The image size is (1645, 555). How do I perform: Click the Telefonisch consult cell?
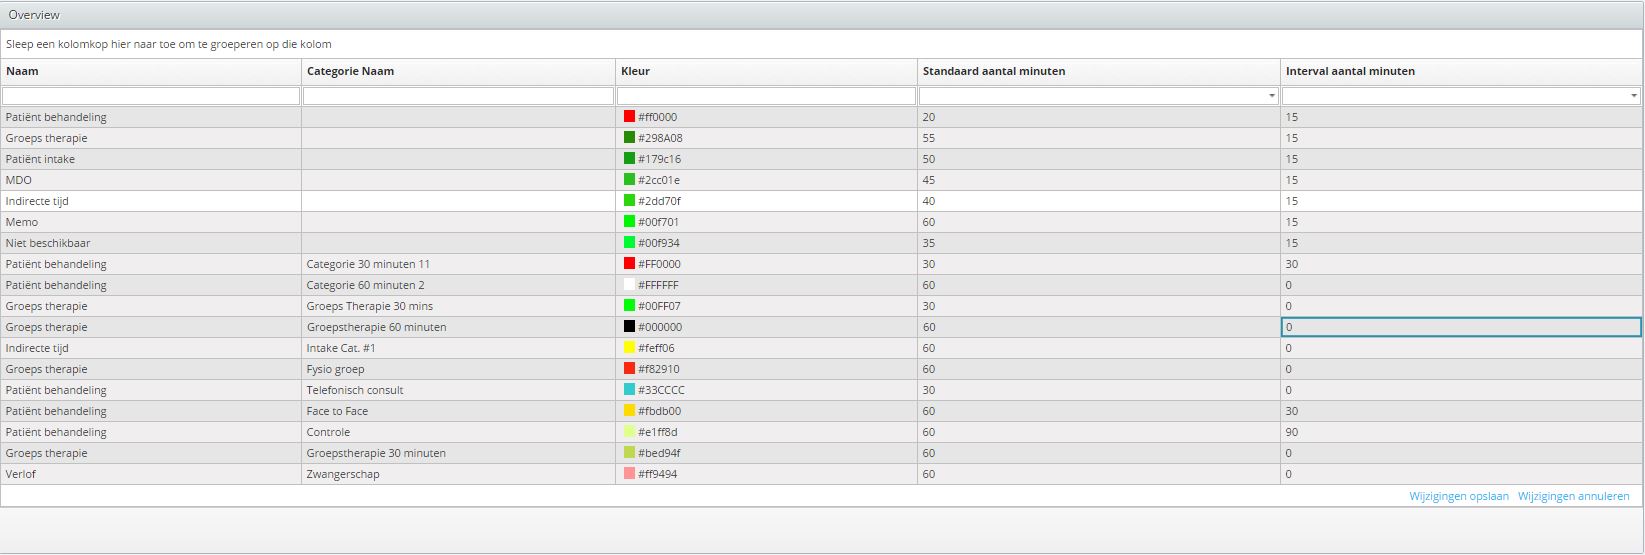click(458, 390)
